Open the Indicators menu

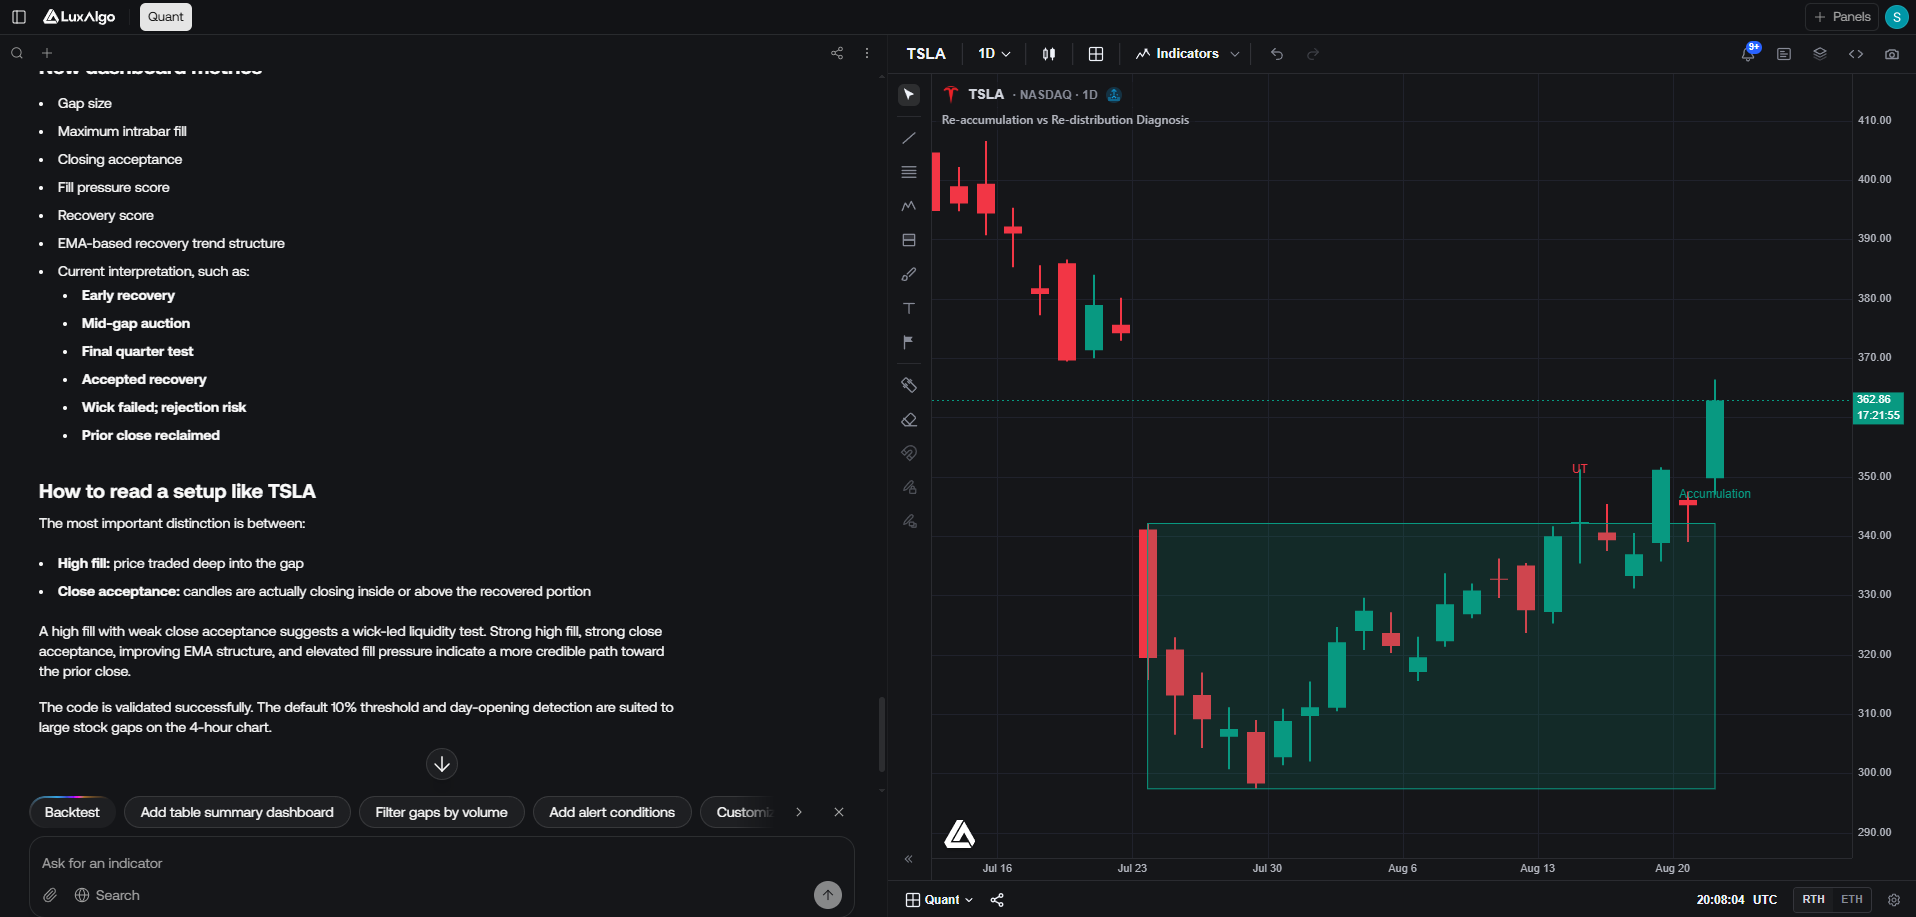pyautogui.click(x=1177, y=54)
